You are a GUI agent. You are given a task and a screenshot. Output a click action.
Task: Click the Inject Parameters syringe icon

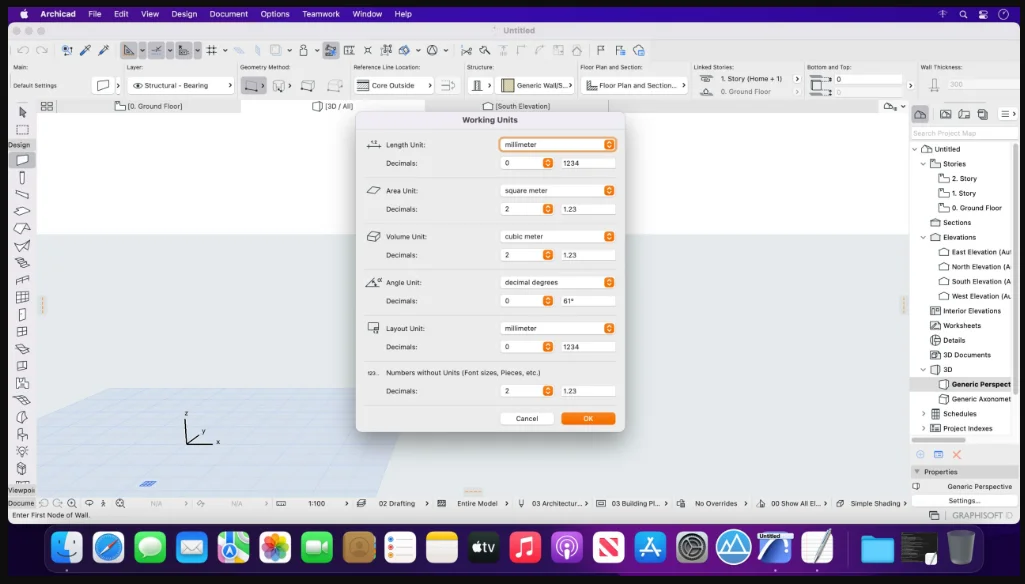pyautogui.click(x=103, y=50)
